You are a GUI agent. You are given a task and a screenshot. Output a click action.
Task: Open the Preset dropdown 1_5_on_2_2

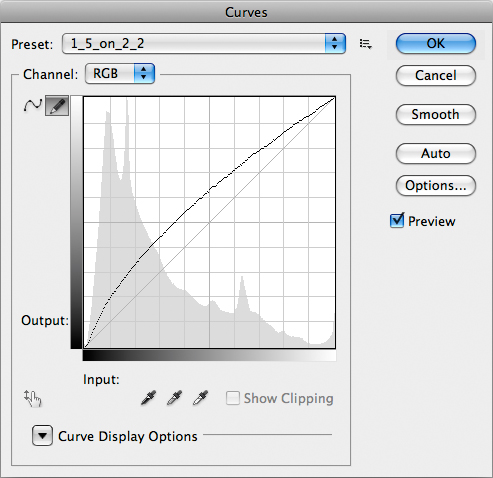[x=204, y=44]
